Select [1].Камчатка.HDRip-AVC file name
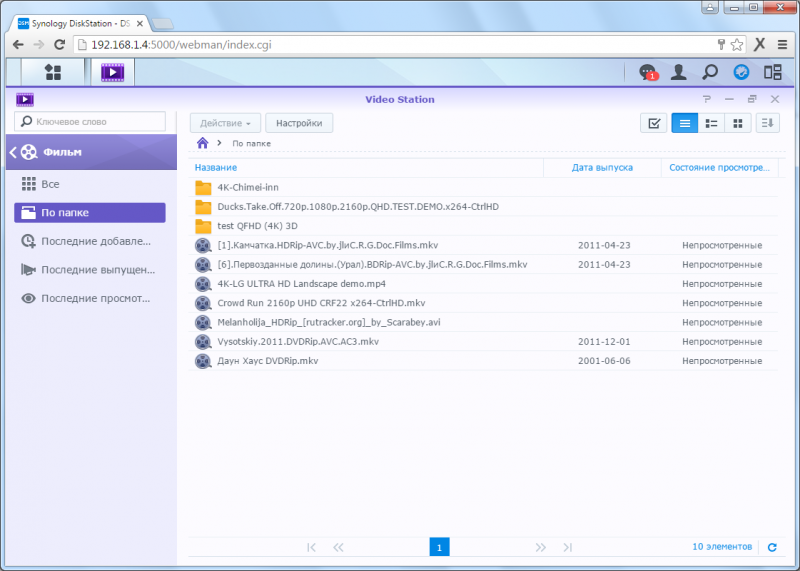The width and height of the screenshot is (800, 571). point(328,245)
